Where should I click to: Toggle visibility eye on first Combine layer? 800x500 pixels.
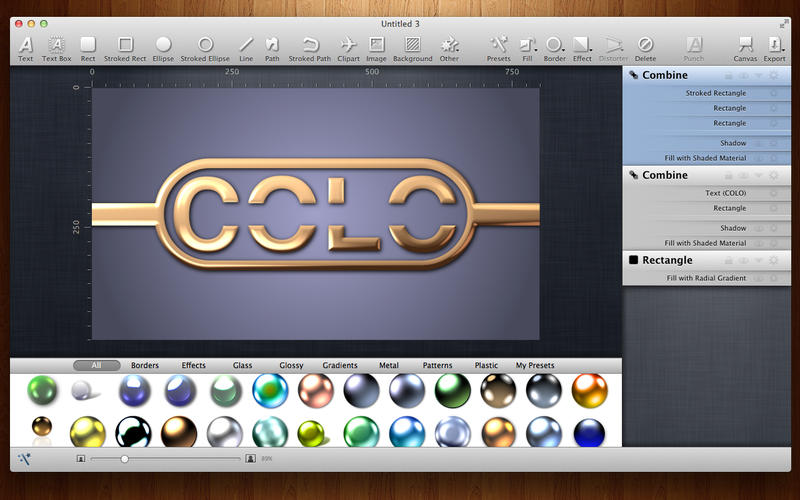click(x=744, y=75)
